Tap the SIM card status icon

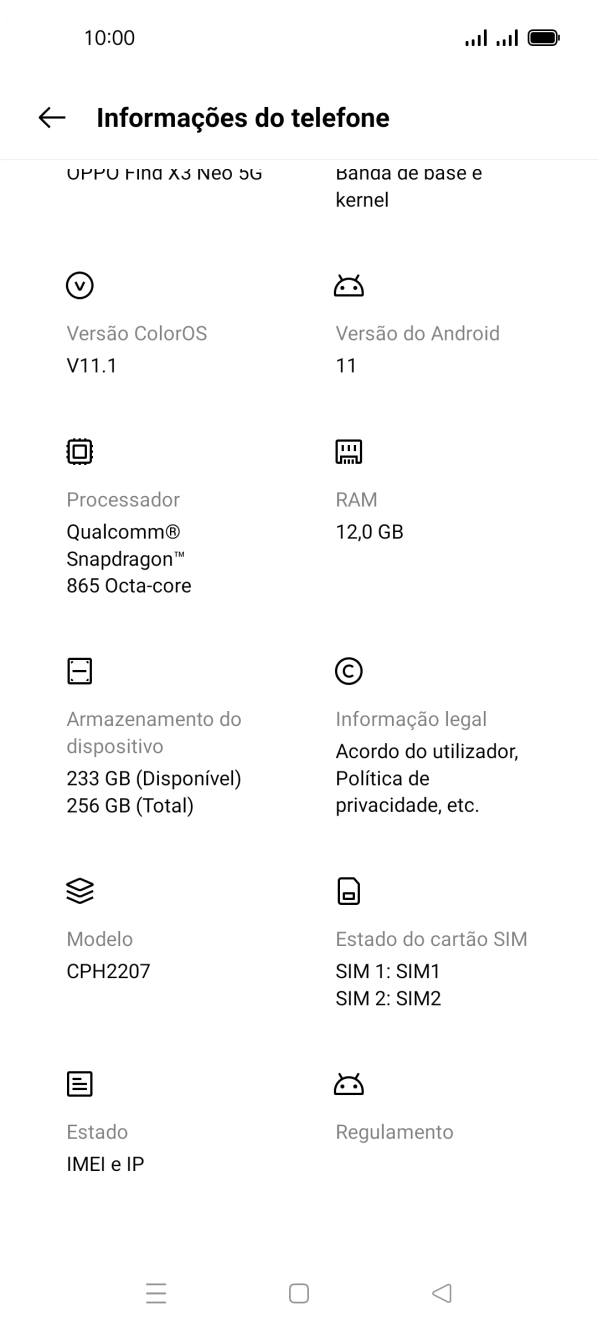[x=348, y=891]
